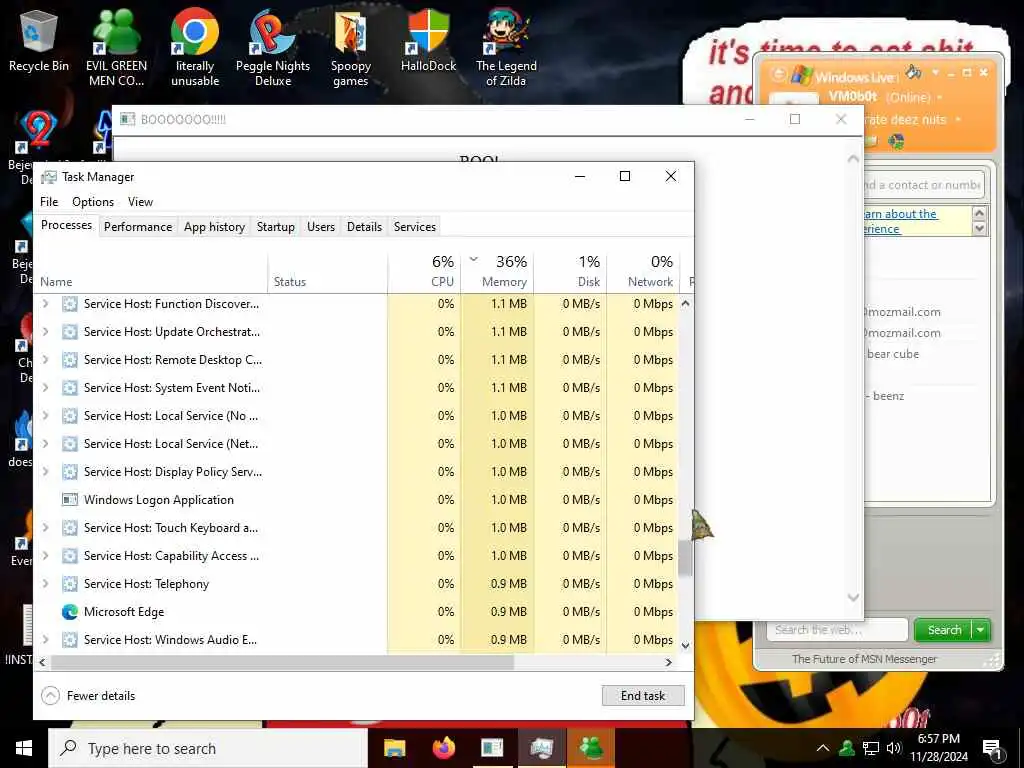The height and width of the screenshot is (768, 1024).
Task: Expand Service Host: Function Discover... row
Action: (x=46, y=304)
